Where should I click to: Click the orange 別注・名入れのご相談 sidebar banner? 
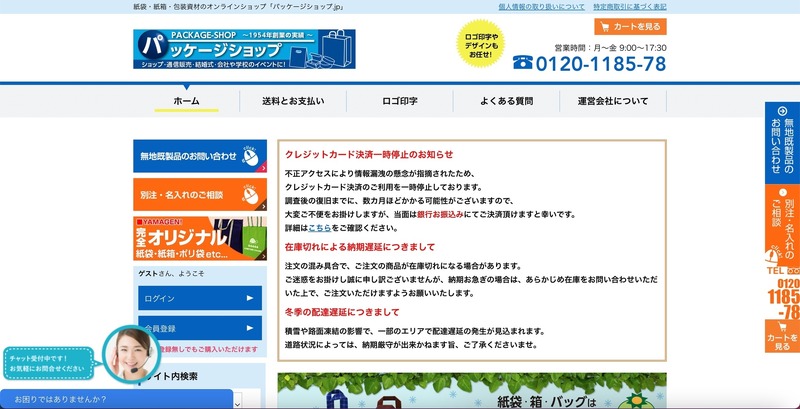pos(200,193)
